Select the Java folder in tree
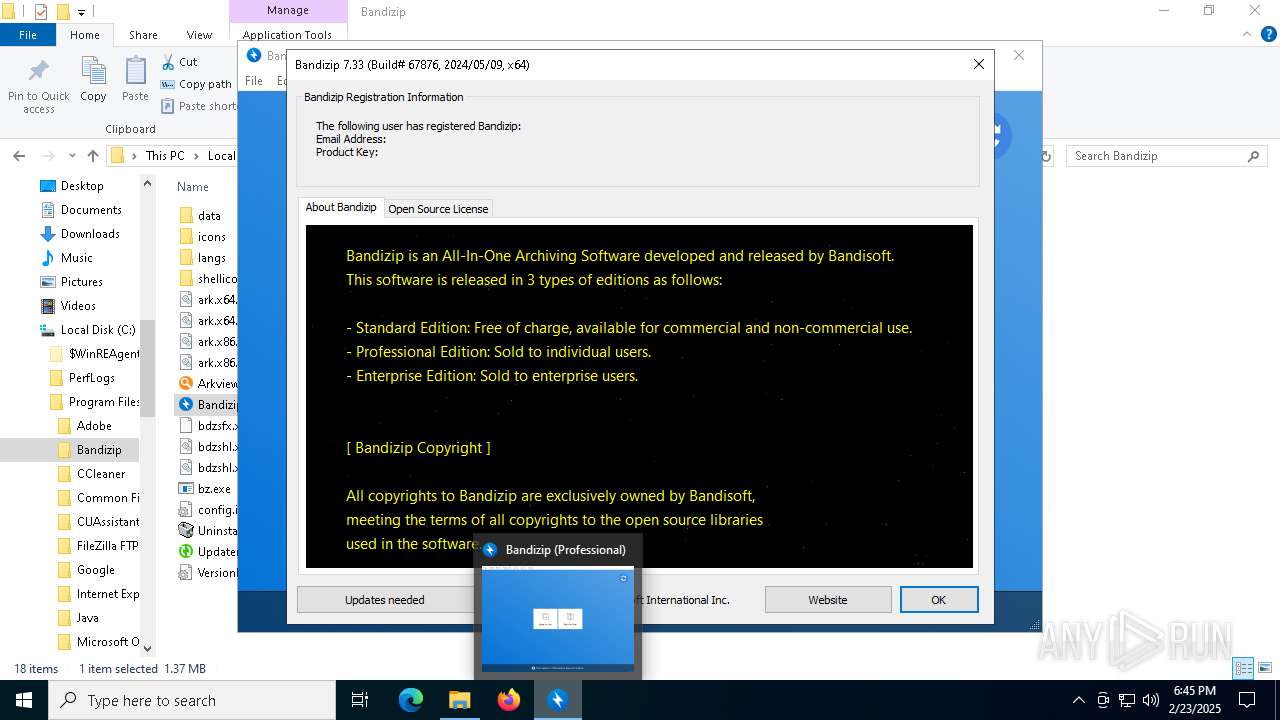This screenshot has height=720, width=1280. tap(87, 618)
